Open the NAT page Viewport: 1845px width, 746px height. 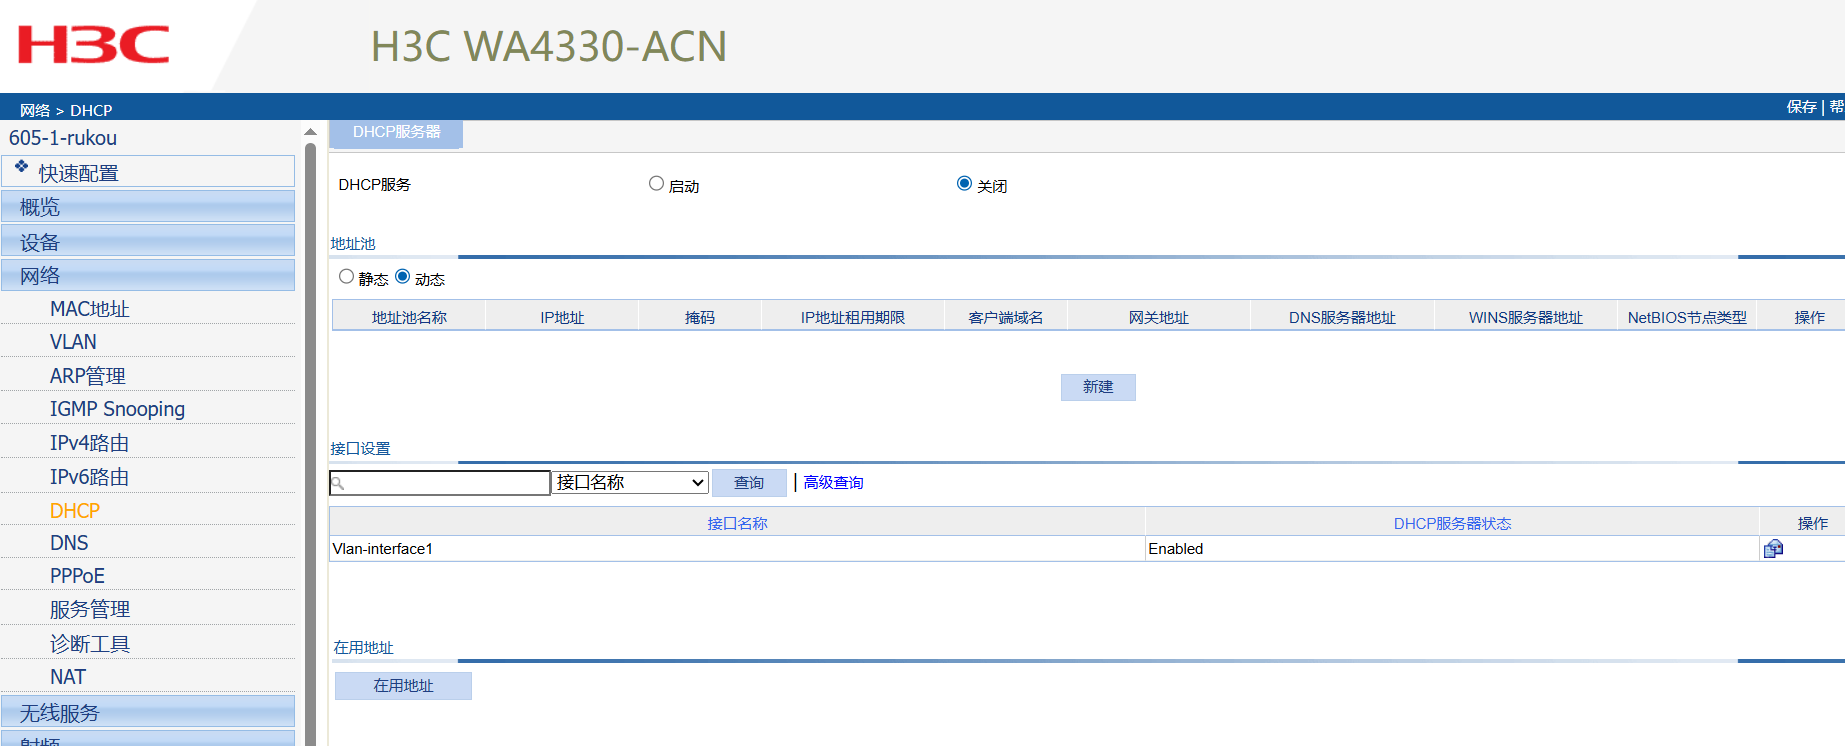(68, 677)
